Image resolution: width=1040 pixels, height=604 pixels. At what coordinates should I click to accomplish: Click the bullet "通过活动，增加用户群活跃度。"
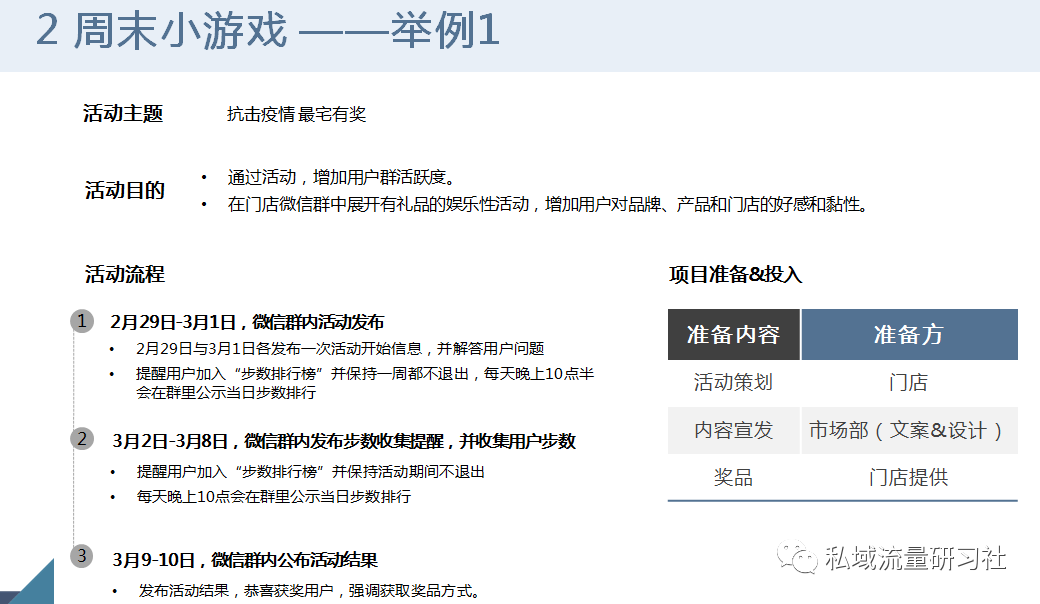[342, 177]
